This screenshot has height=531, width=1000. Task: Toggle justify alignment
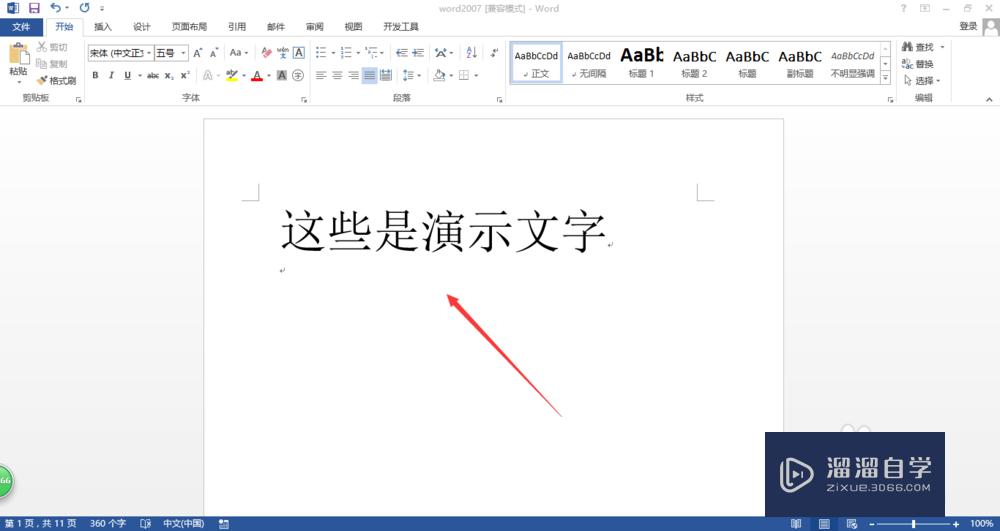369,75
